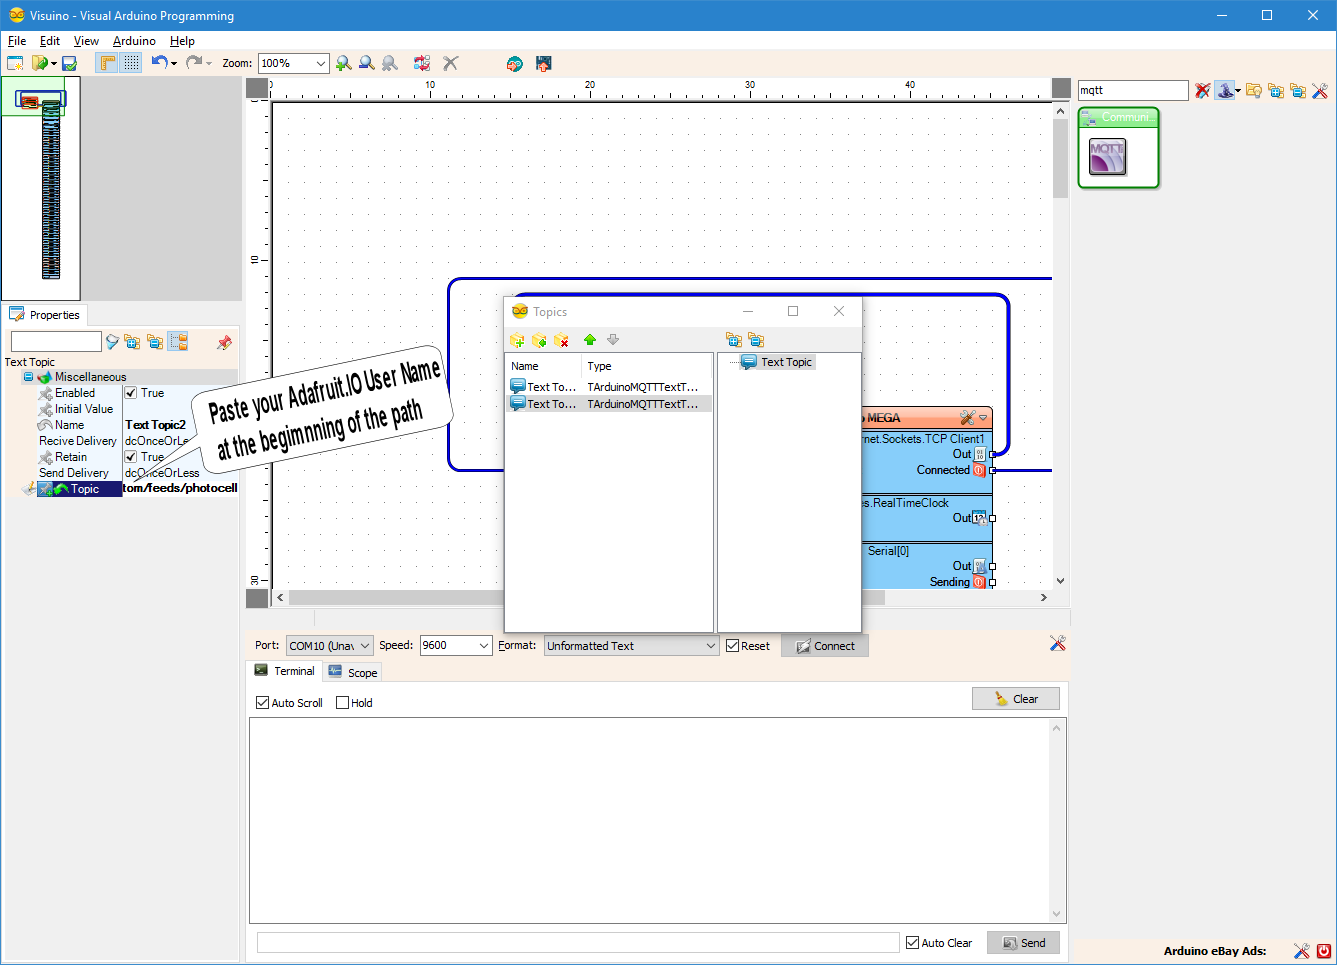Switch to the Scope tab
This screenshot has height=965, width=1337.
pyautogui.click(x=353, y=672)
